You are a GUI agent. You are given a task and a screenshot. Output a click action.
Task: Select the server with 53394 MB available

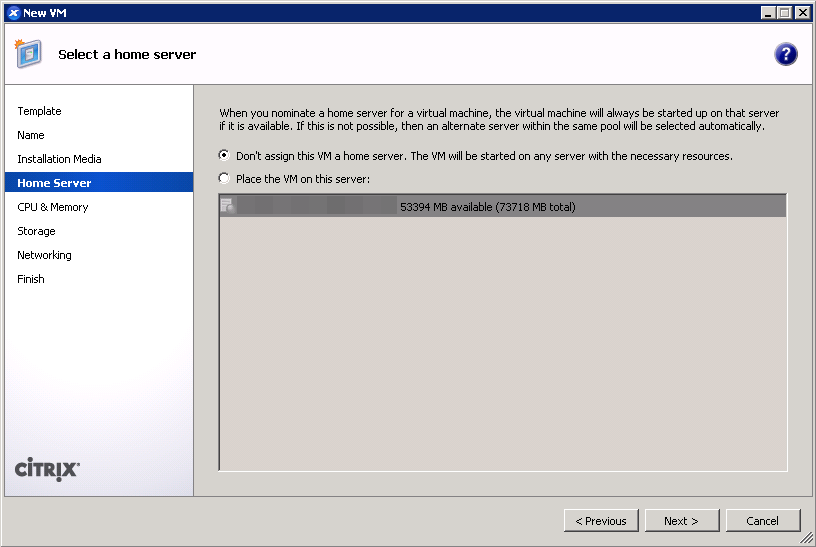[487, 207]
